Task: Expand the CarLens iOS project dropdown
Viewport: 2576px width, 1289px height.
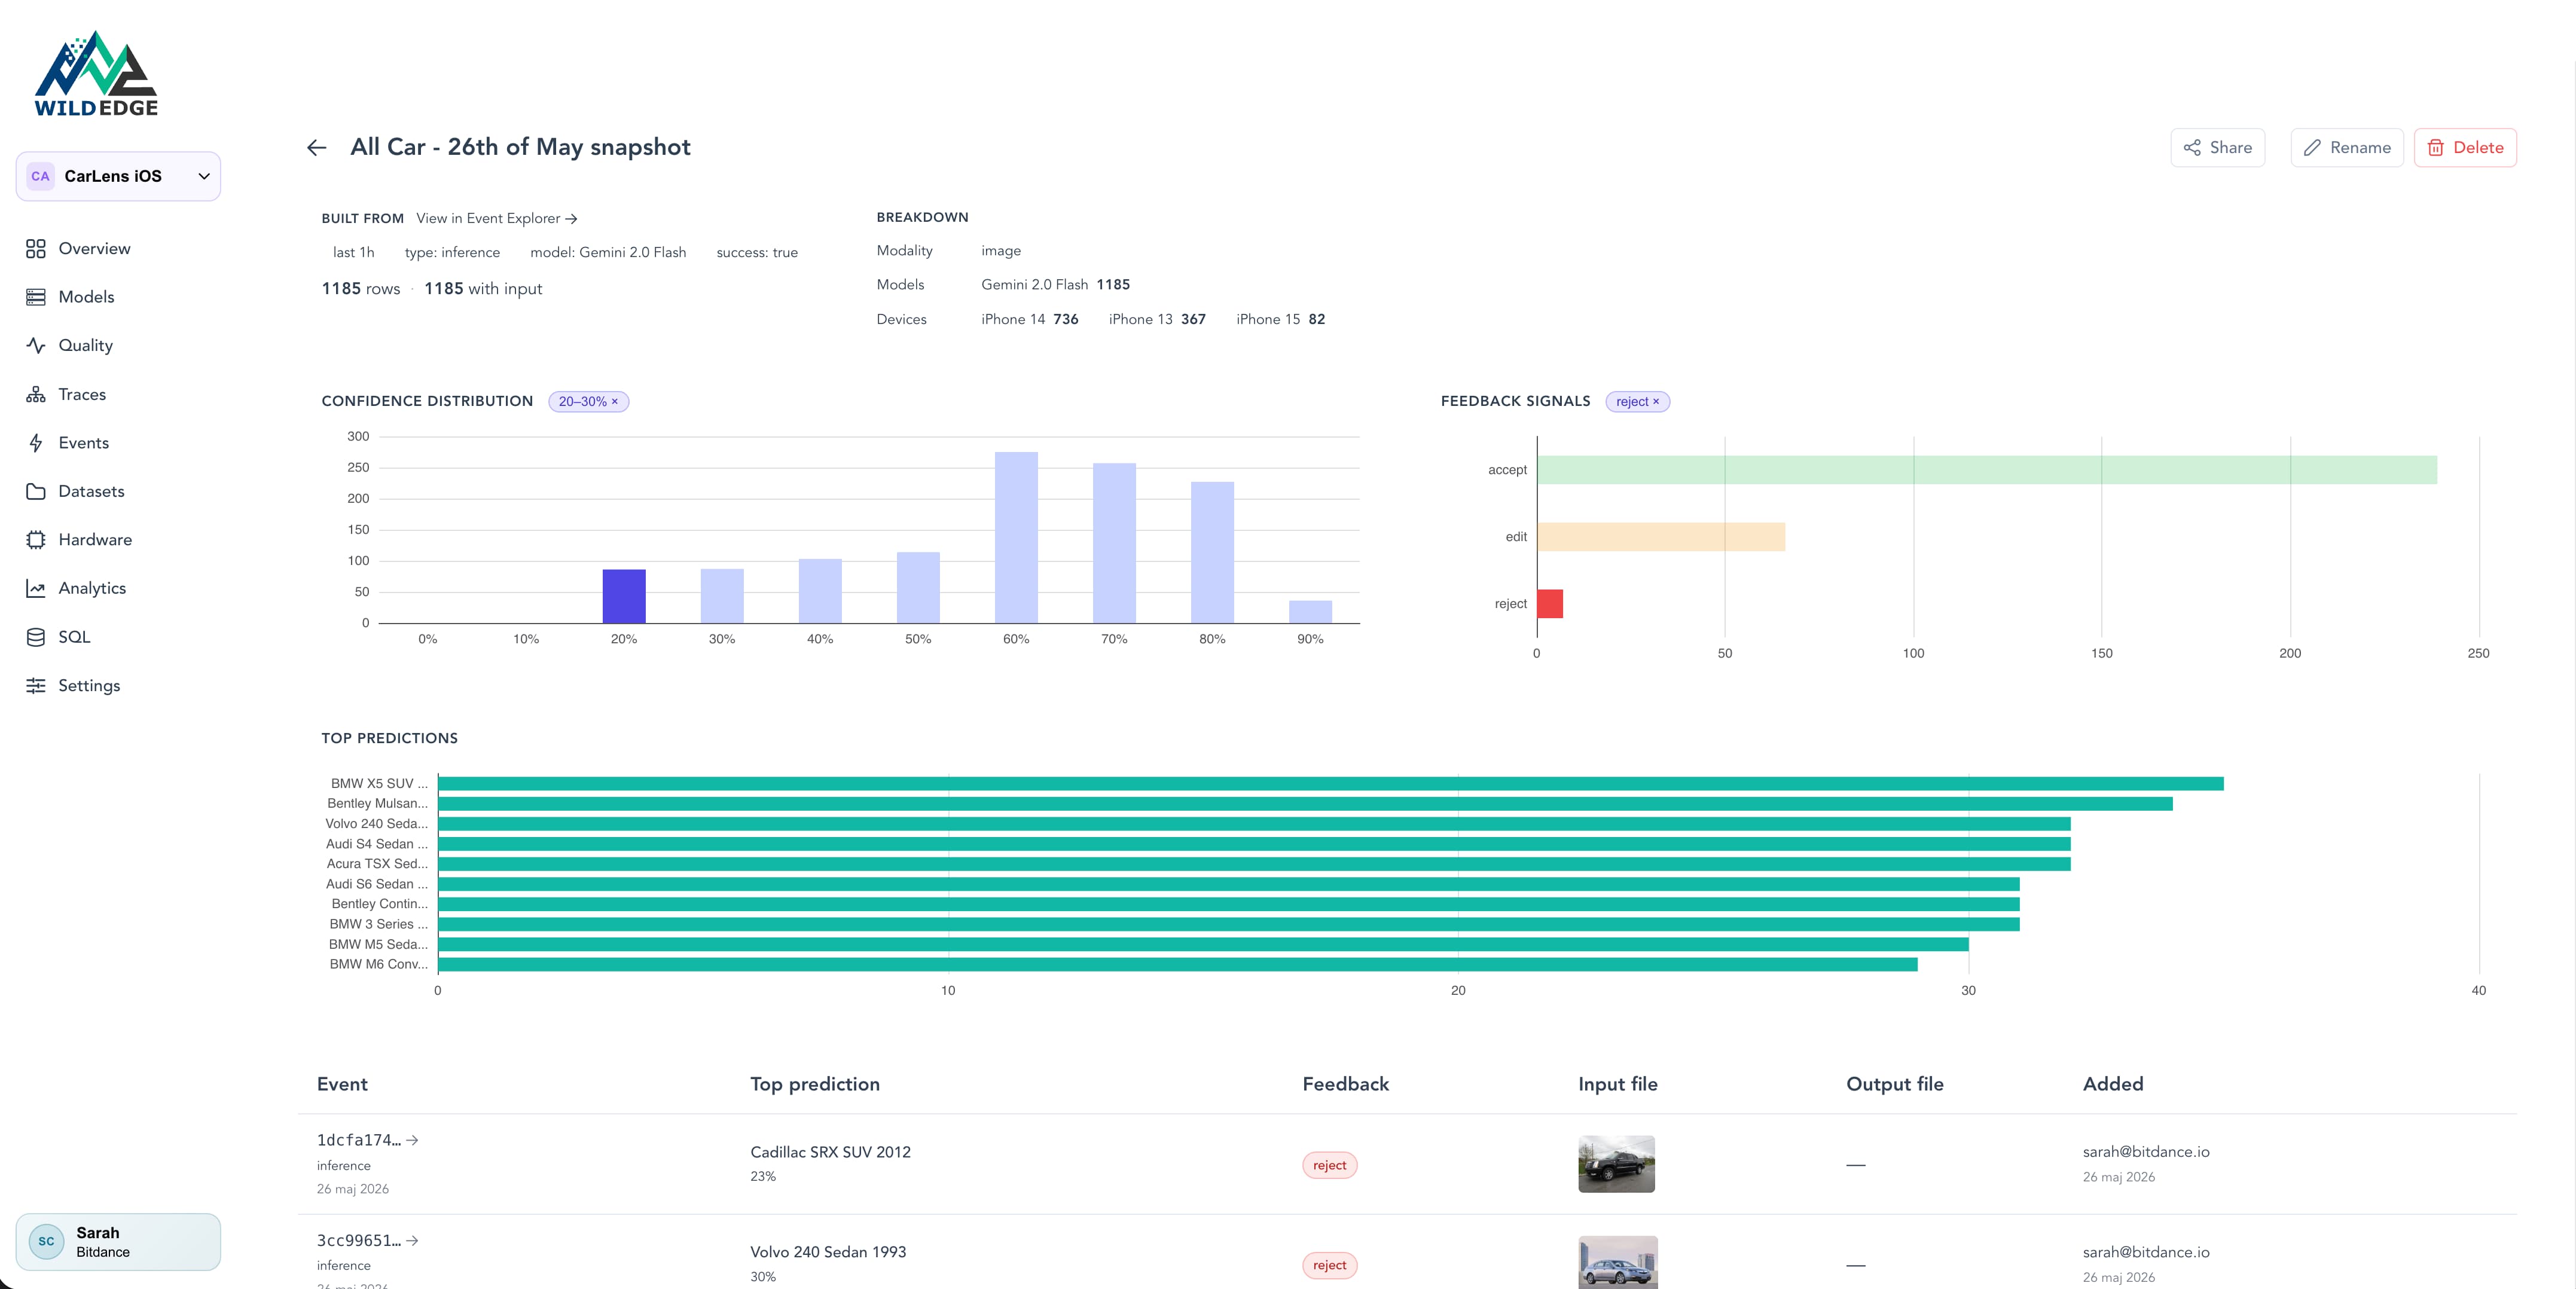Action: coord(118,176)
